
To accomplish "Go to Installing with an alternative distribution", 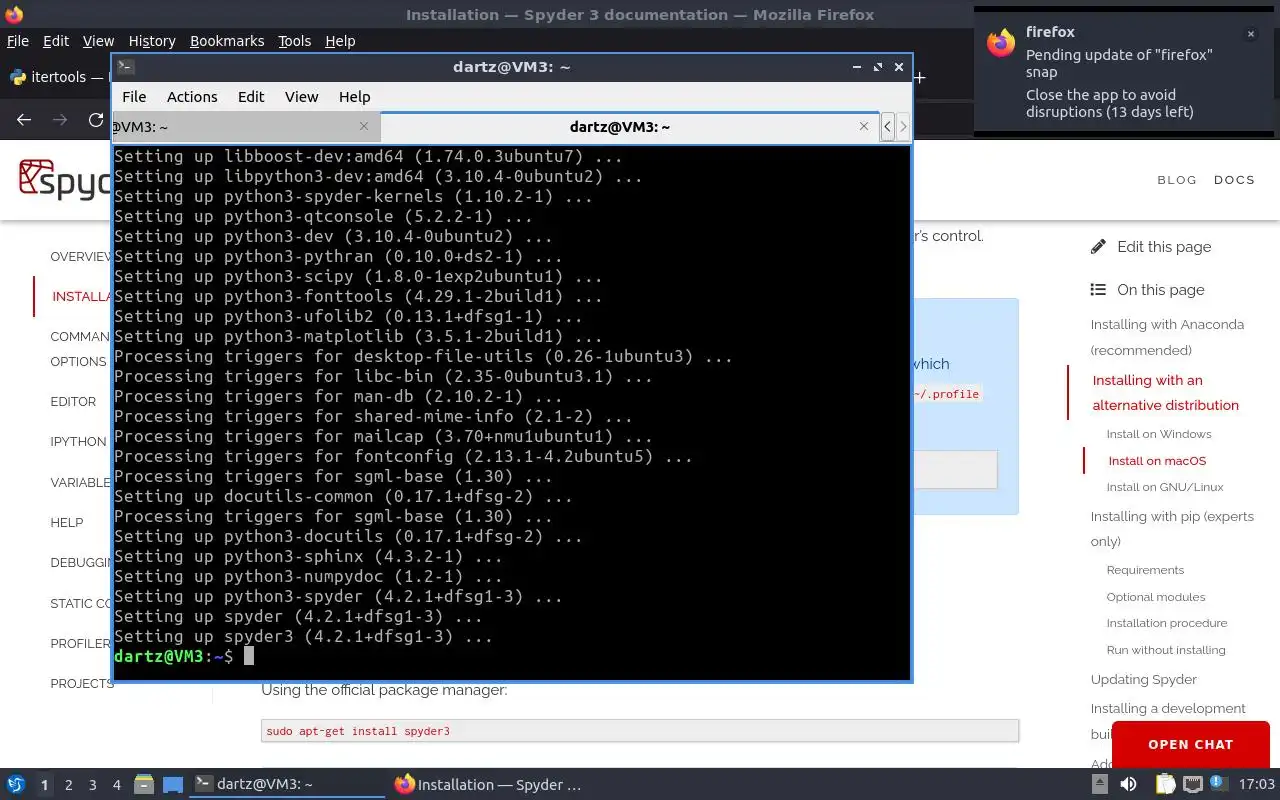I will point(1165,392).
